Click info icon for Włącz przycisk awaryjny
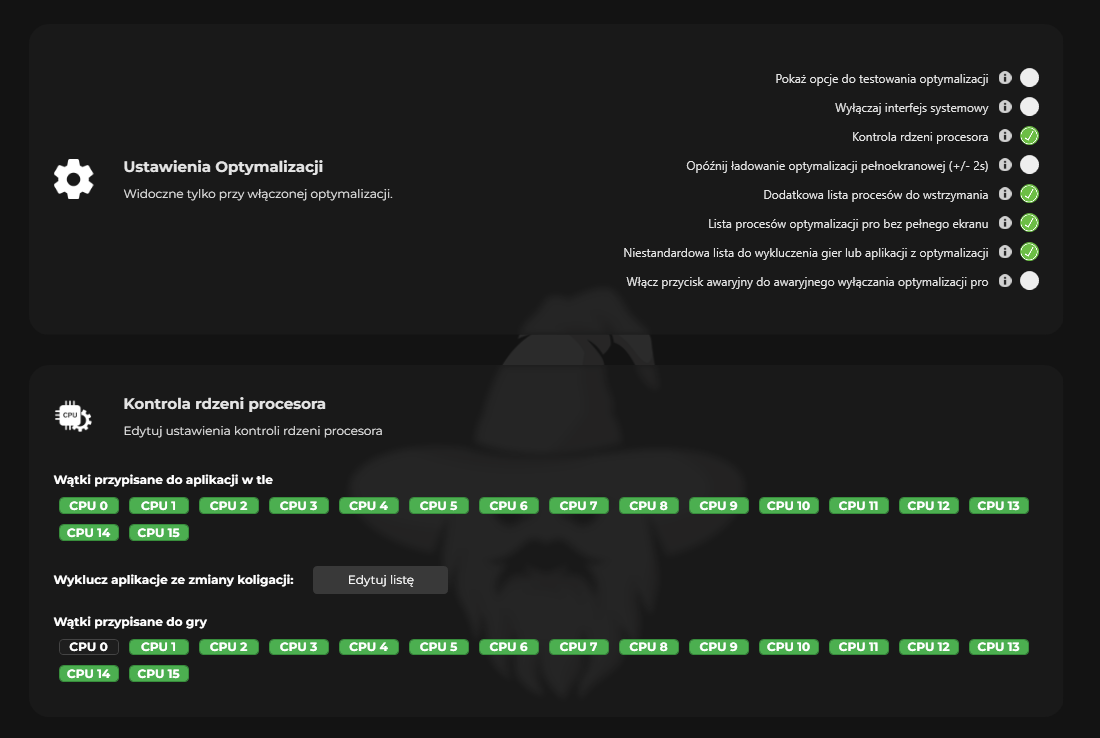This screenshot has width=1100, height=738. click(1005, 281)
